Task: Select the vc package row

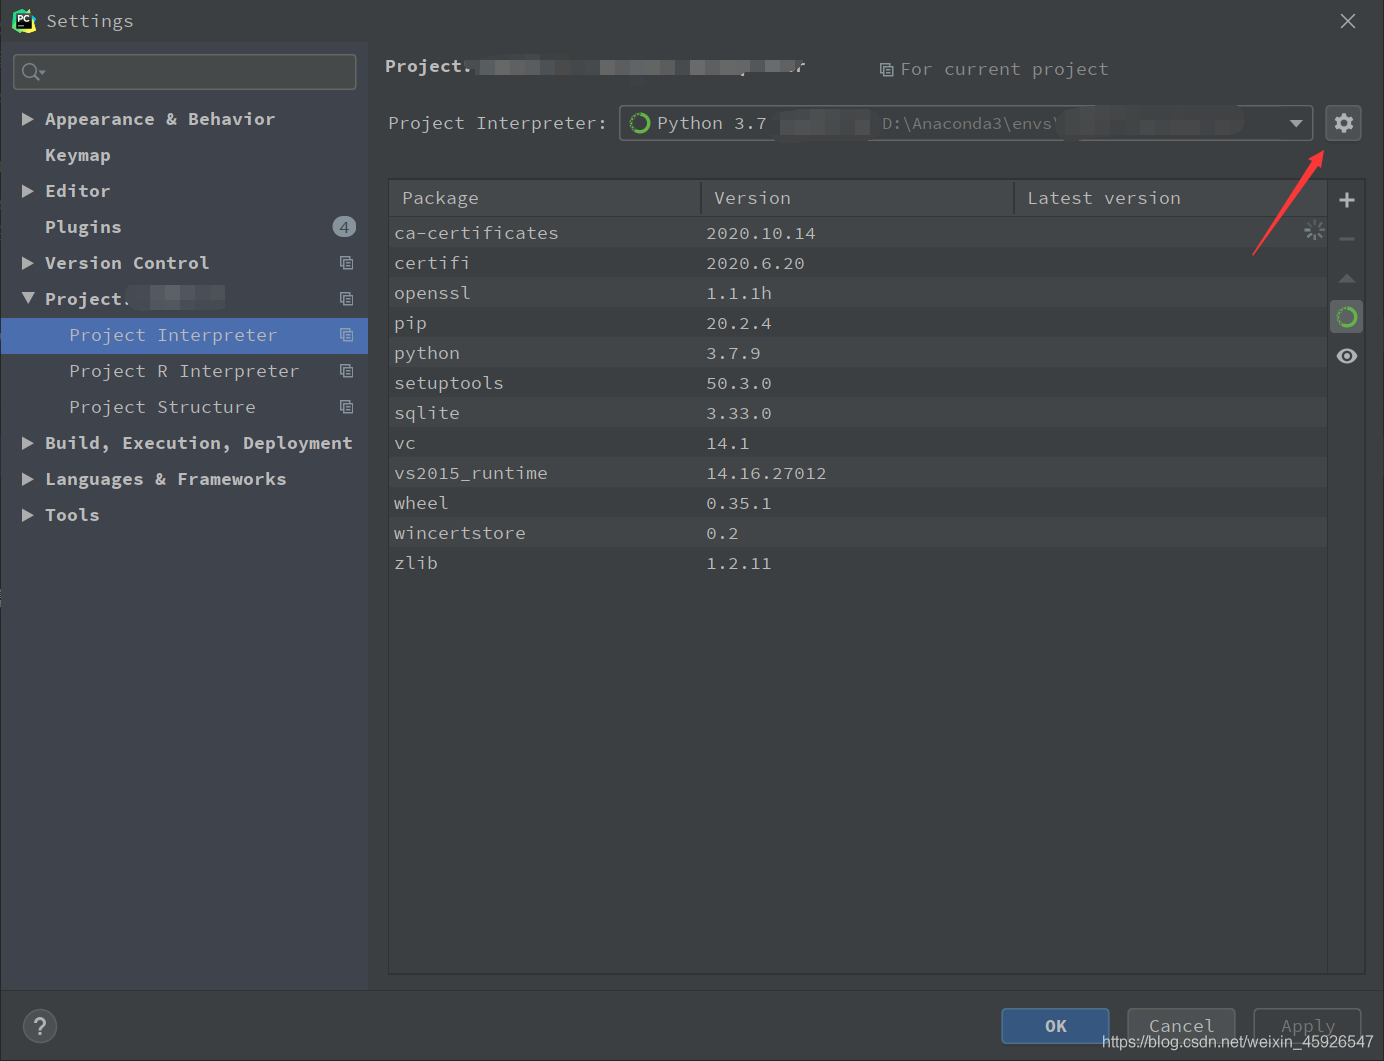Action: tap(858, 443)
